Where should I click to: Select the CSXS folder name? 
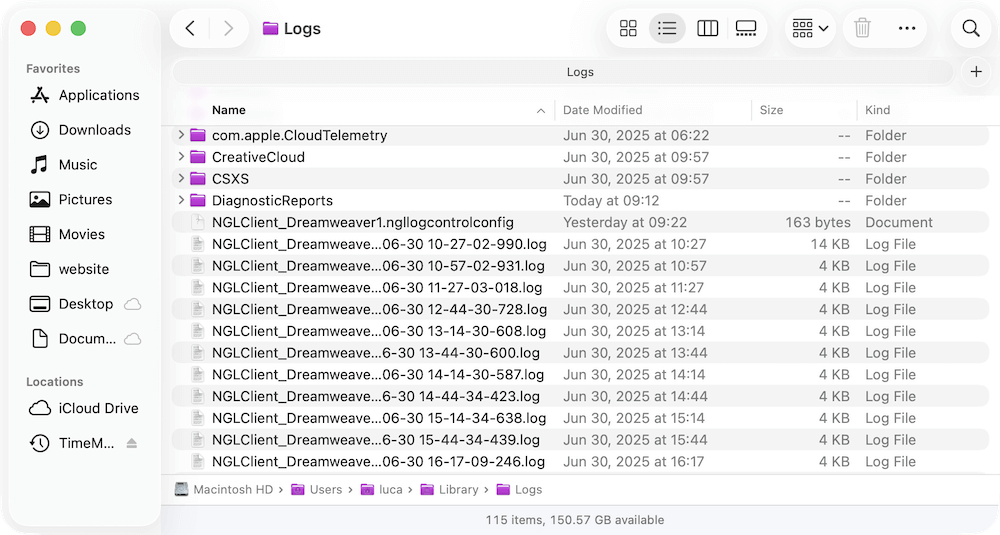click(230, 179)
